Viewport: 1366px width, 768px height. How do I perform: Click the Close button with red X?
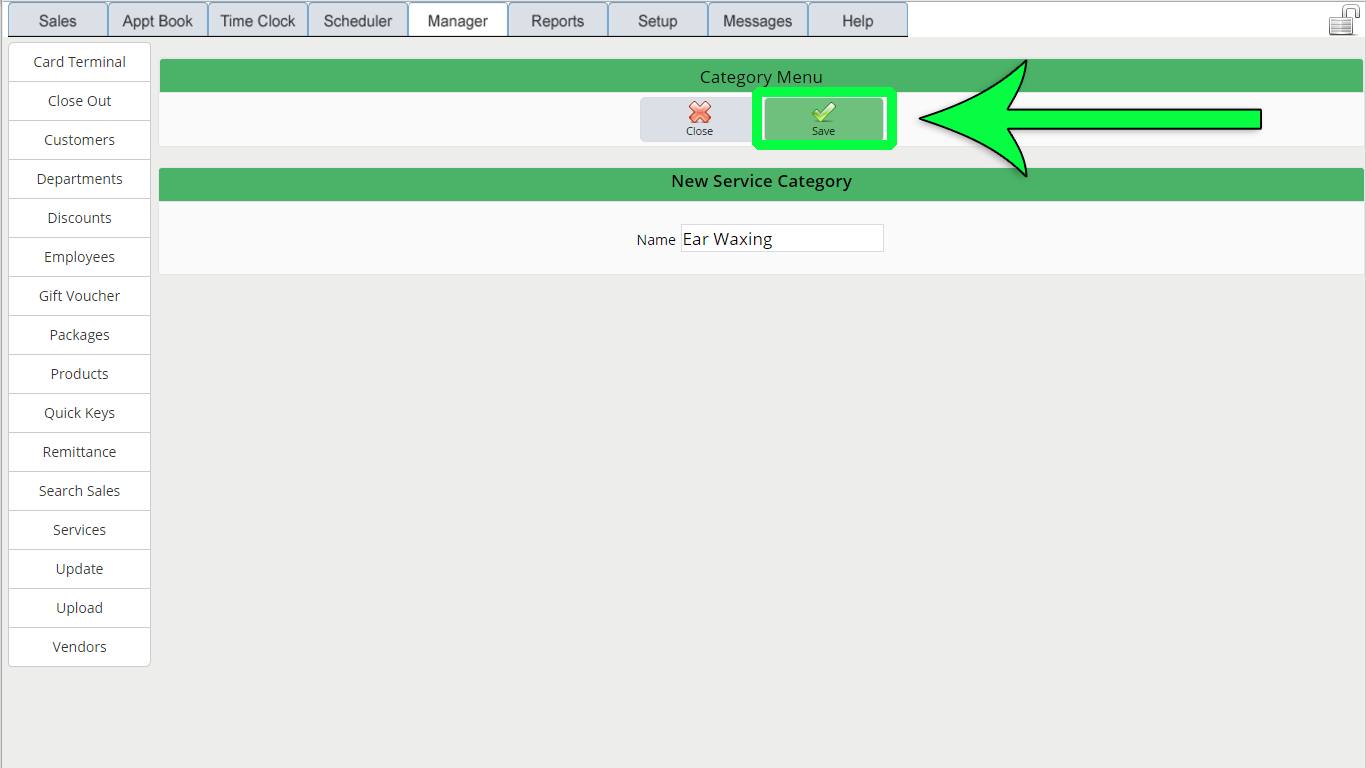[700, 119]
